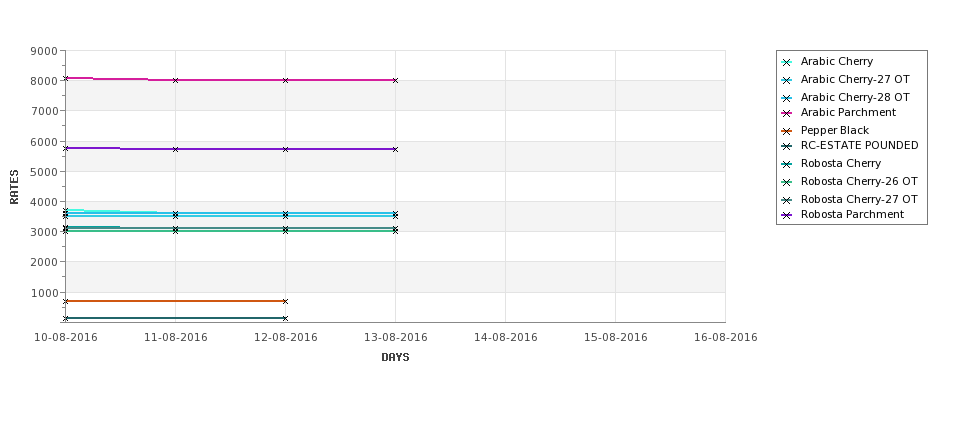Image resolution: width=975 pixels, height=429 pixels.
Task: Click the Robosta Cherry-26 OT legend marker
Action: [x=787, y=182]
